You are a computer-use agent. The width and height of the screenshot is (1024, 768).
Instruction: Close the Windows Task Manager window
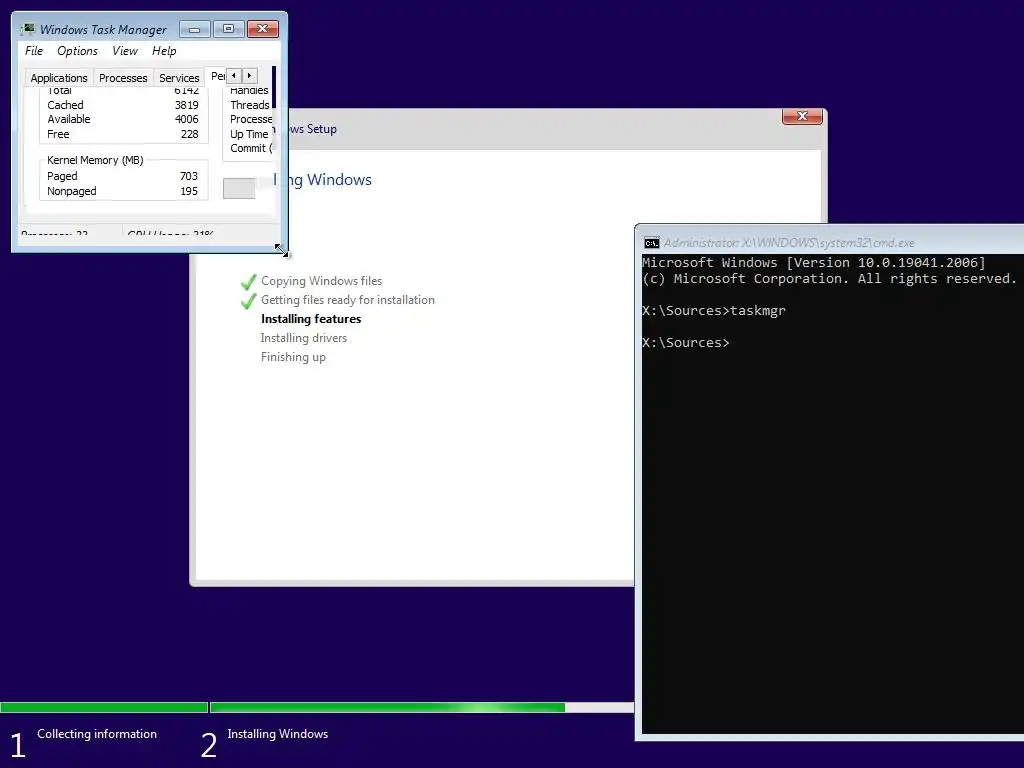coord(263,29)
